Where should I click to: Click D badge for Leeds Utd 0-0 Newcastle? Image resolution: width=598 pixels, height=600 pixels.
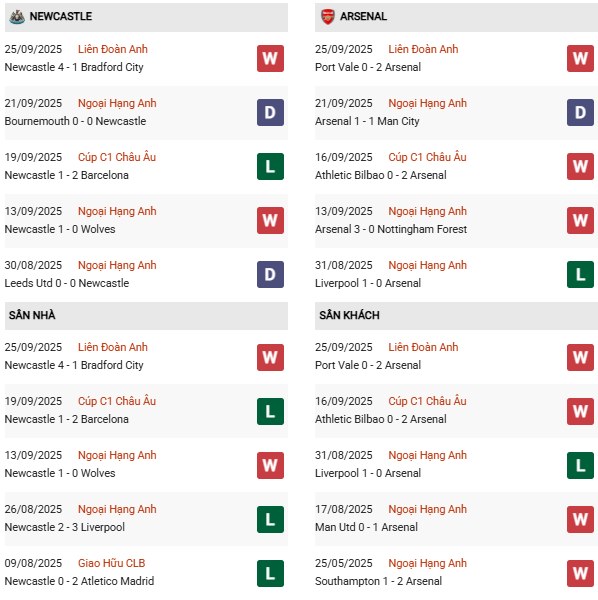click(270, 274)
